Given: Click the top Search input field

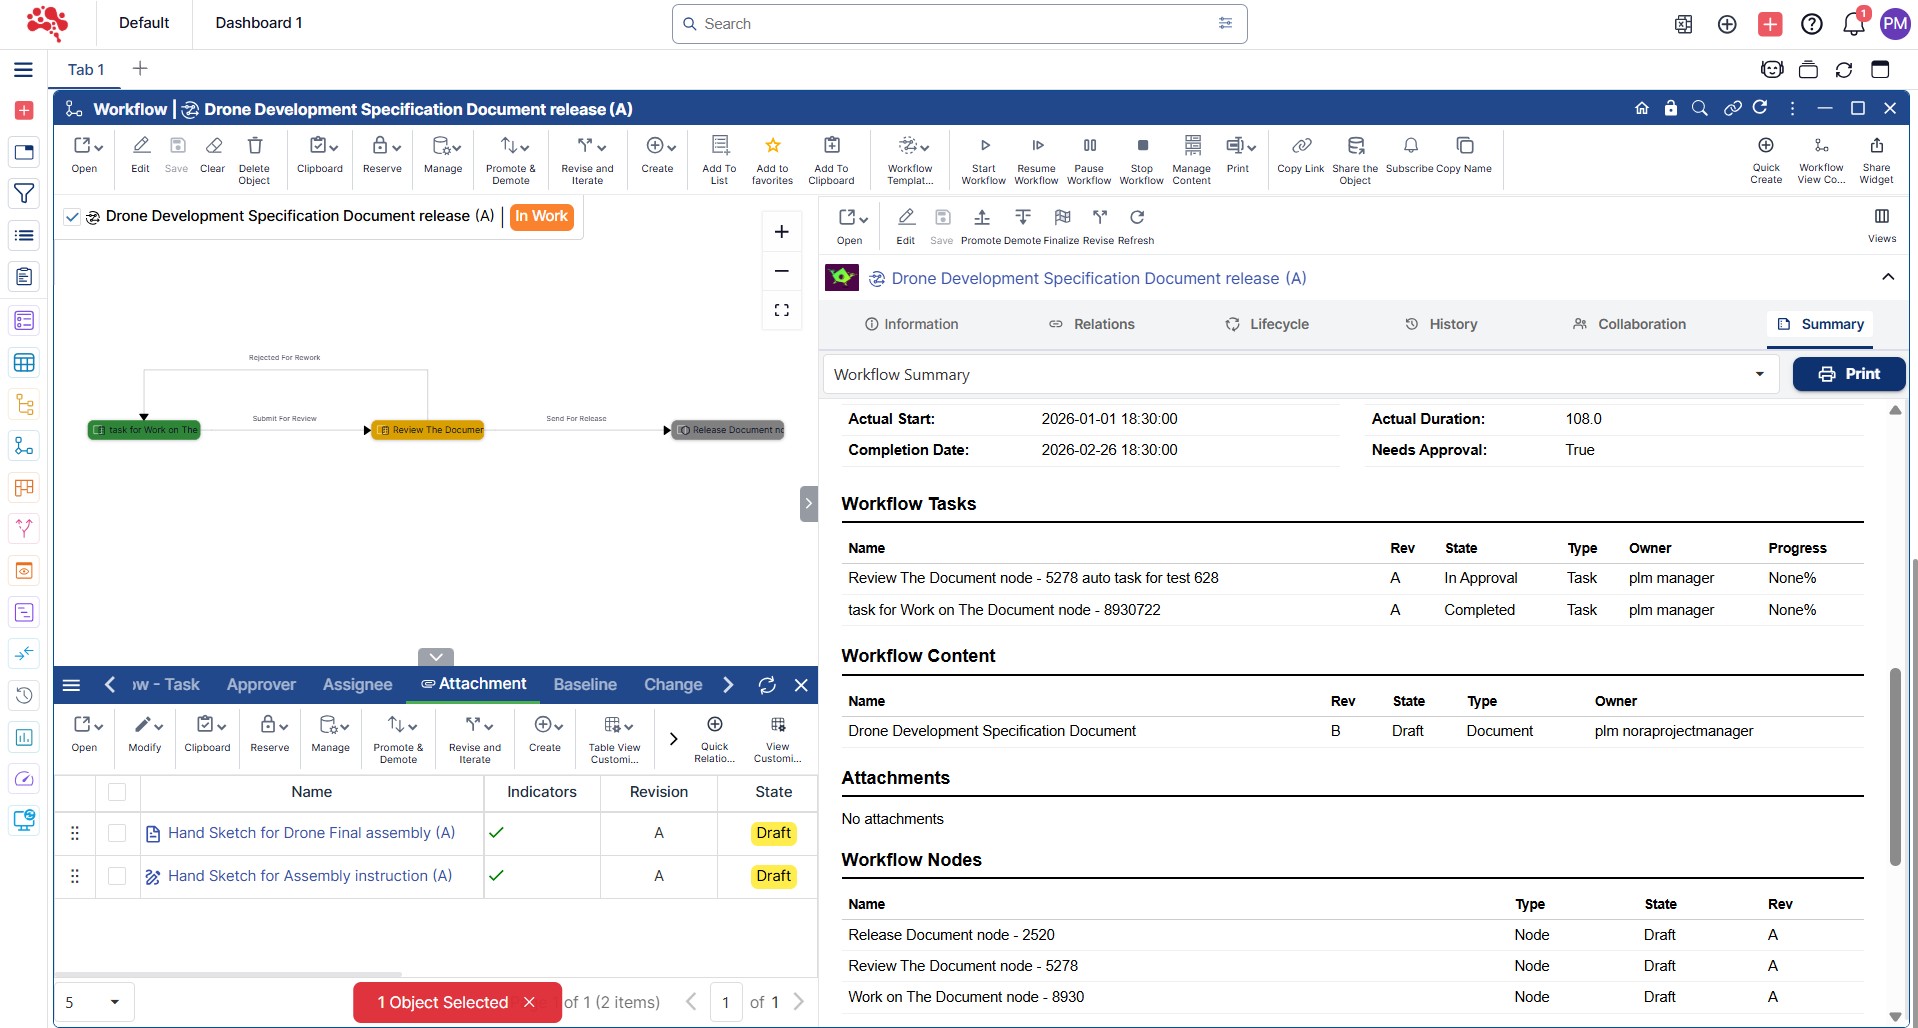Looking at the screenshot, I should (950, 24).
